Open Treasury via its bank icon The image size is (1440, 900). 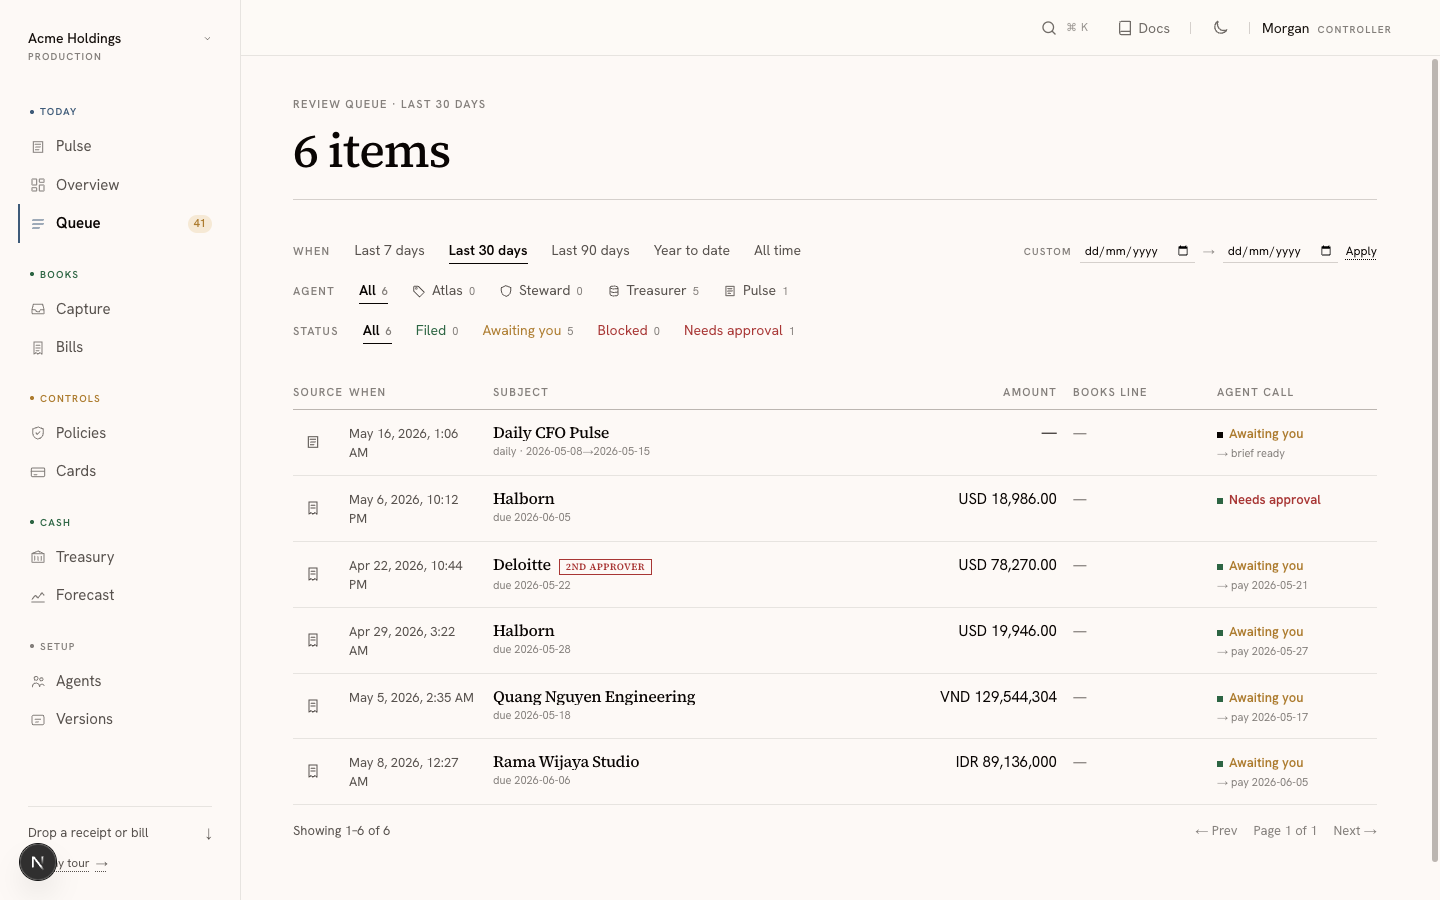coord(38,557)
